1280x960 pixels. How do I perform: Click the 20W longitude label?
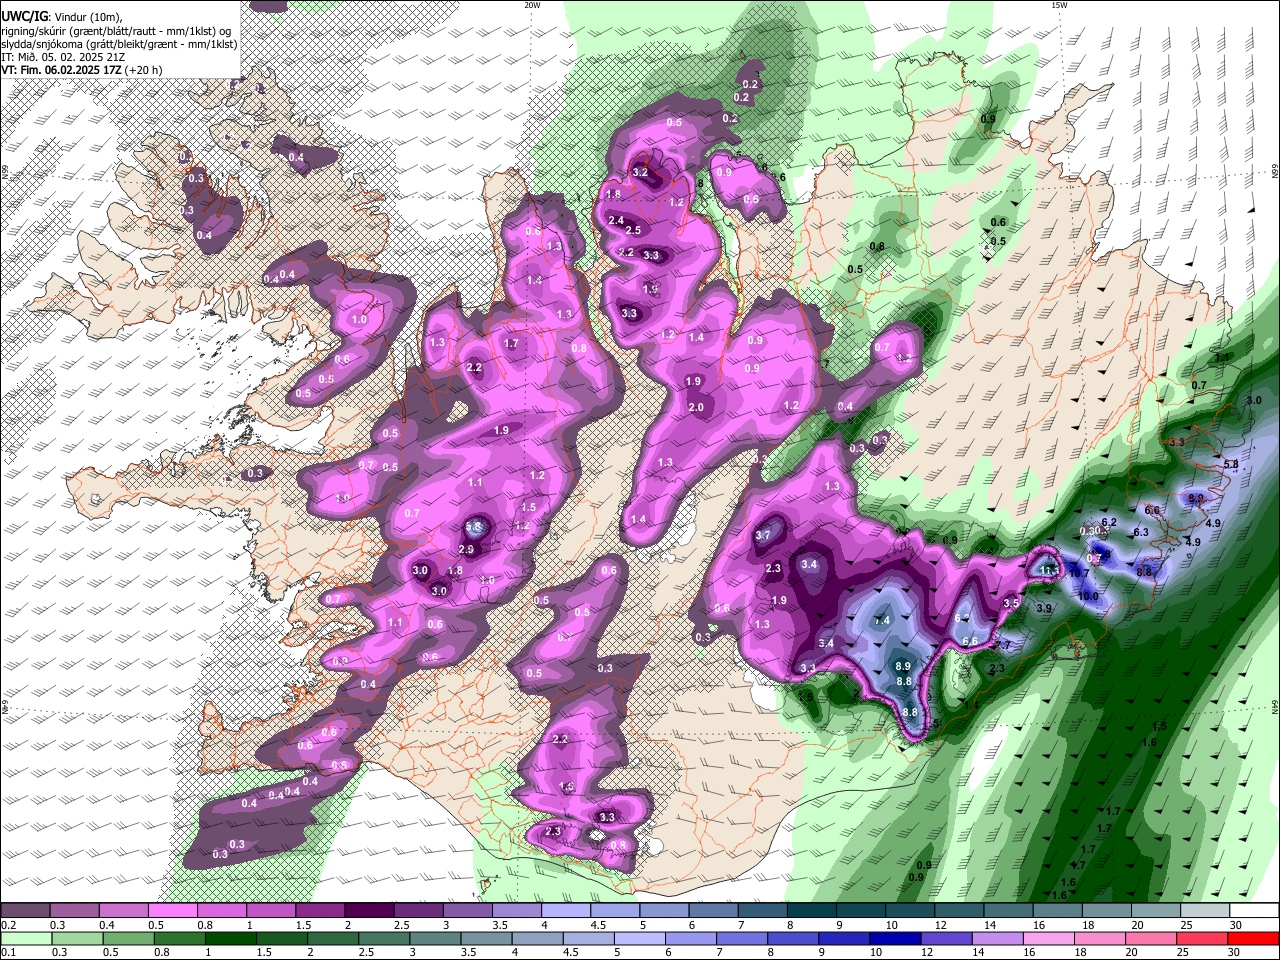(x=532, y=5)
